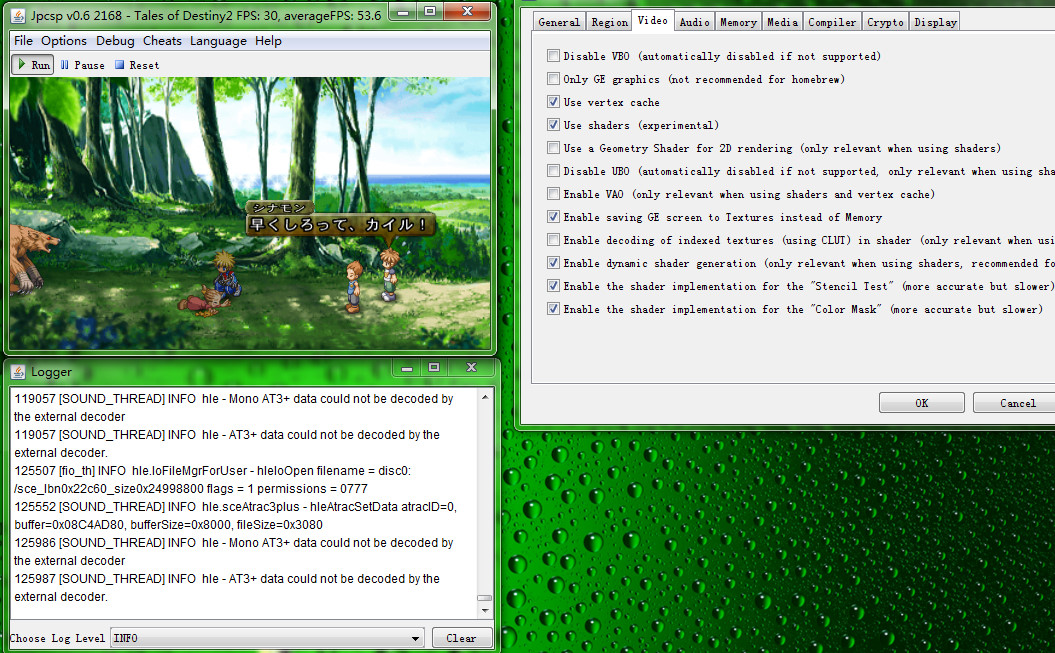Viewport: 1055px width, 653px height.
Task: Enable Geometry Shader for 2D rendering
Action: (553, 147)
